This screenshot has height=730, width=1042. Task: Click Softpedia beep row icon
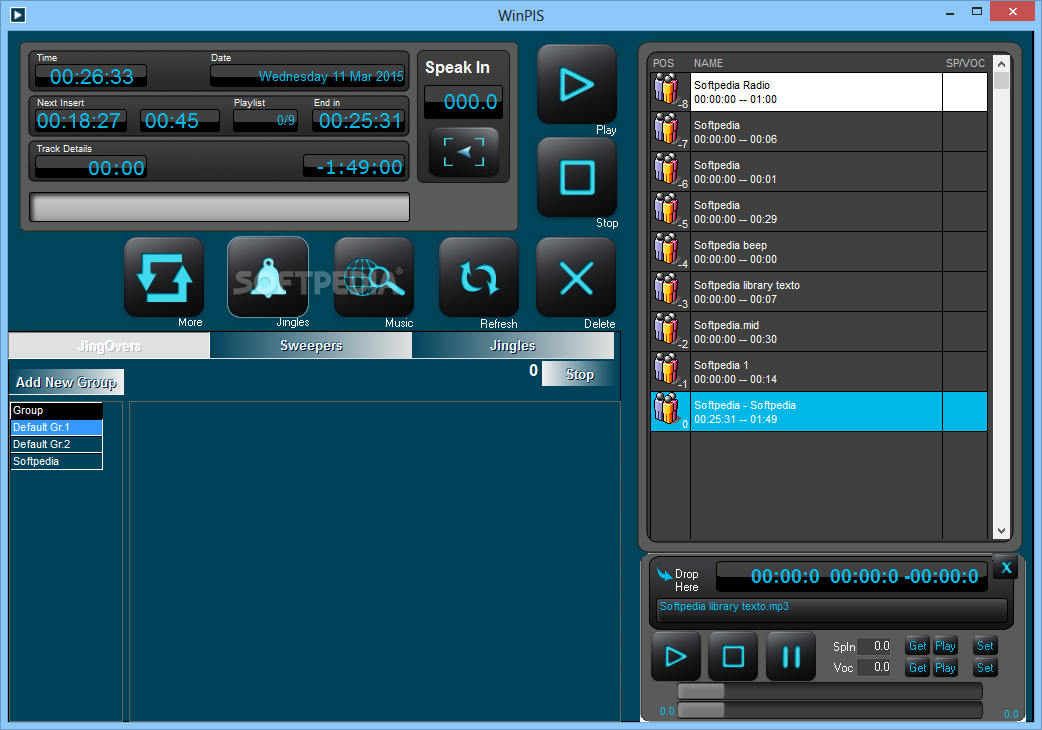[667, 249]
